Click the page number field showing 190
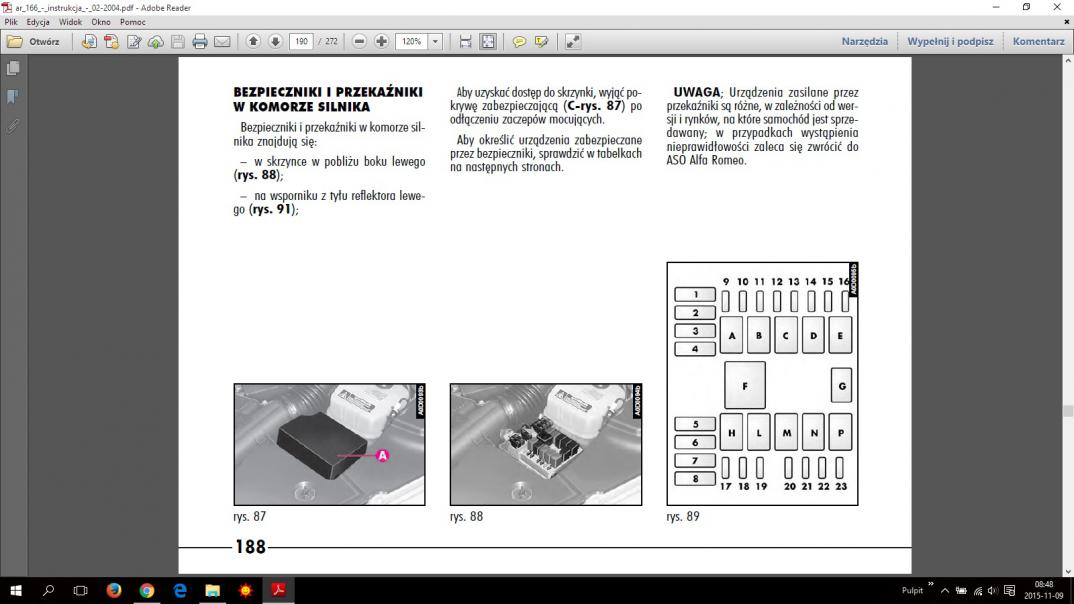1074x604 pixels. tap(301, 42)
